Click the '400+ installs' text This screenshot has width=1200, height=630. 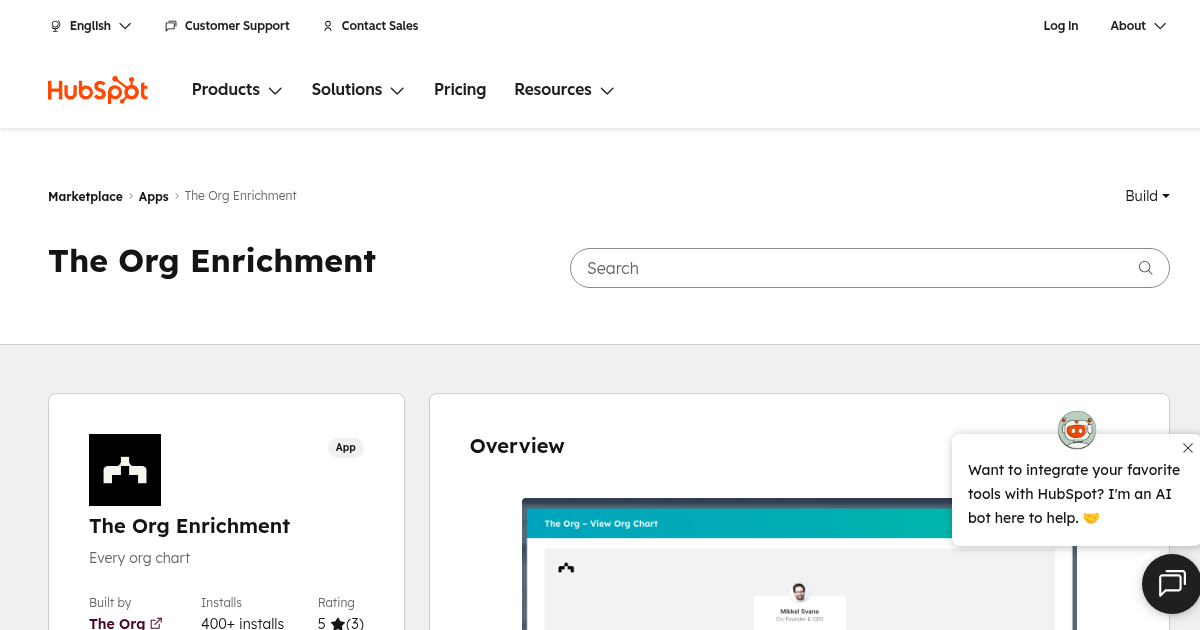click(242, 623)
